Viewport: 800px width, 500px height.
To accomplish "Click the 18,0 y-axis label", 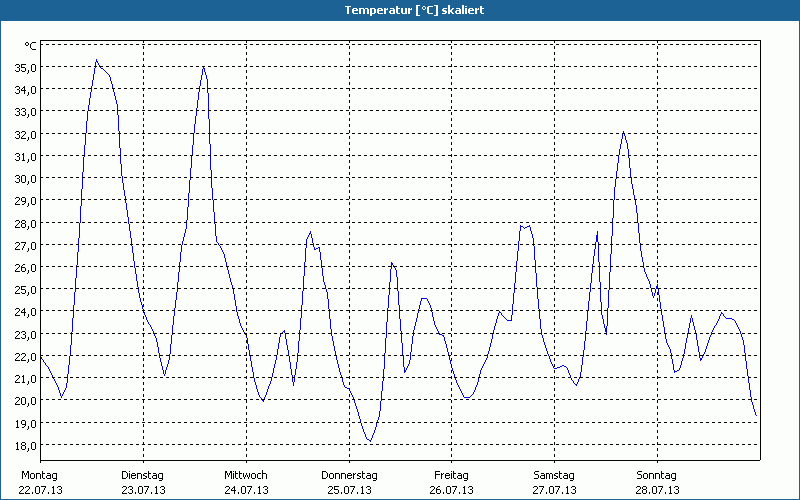I will point(25,444).
